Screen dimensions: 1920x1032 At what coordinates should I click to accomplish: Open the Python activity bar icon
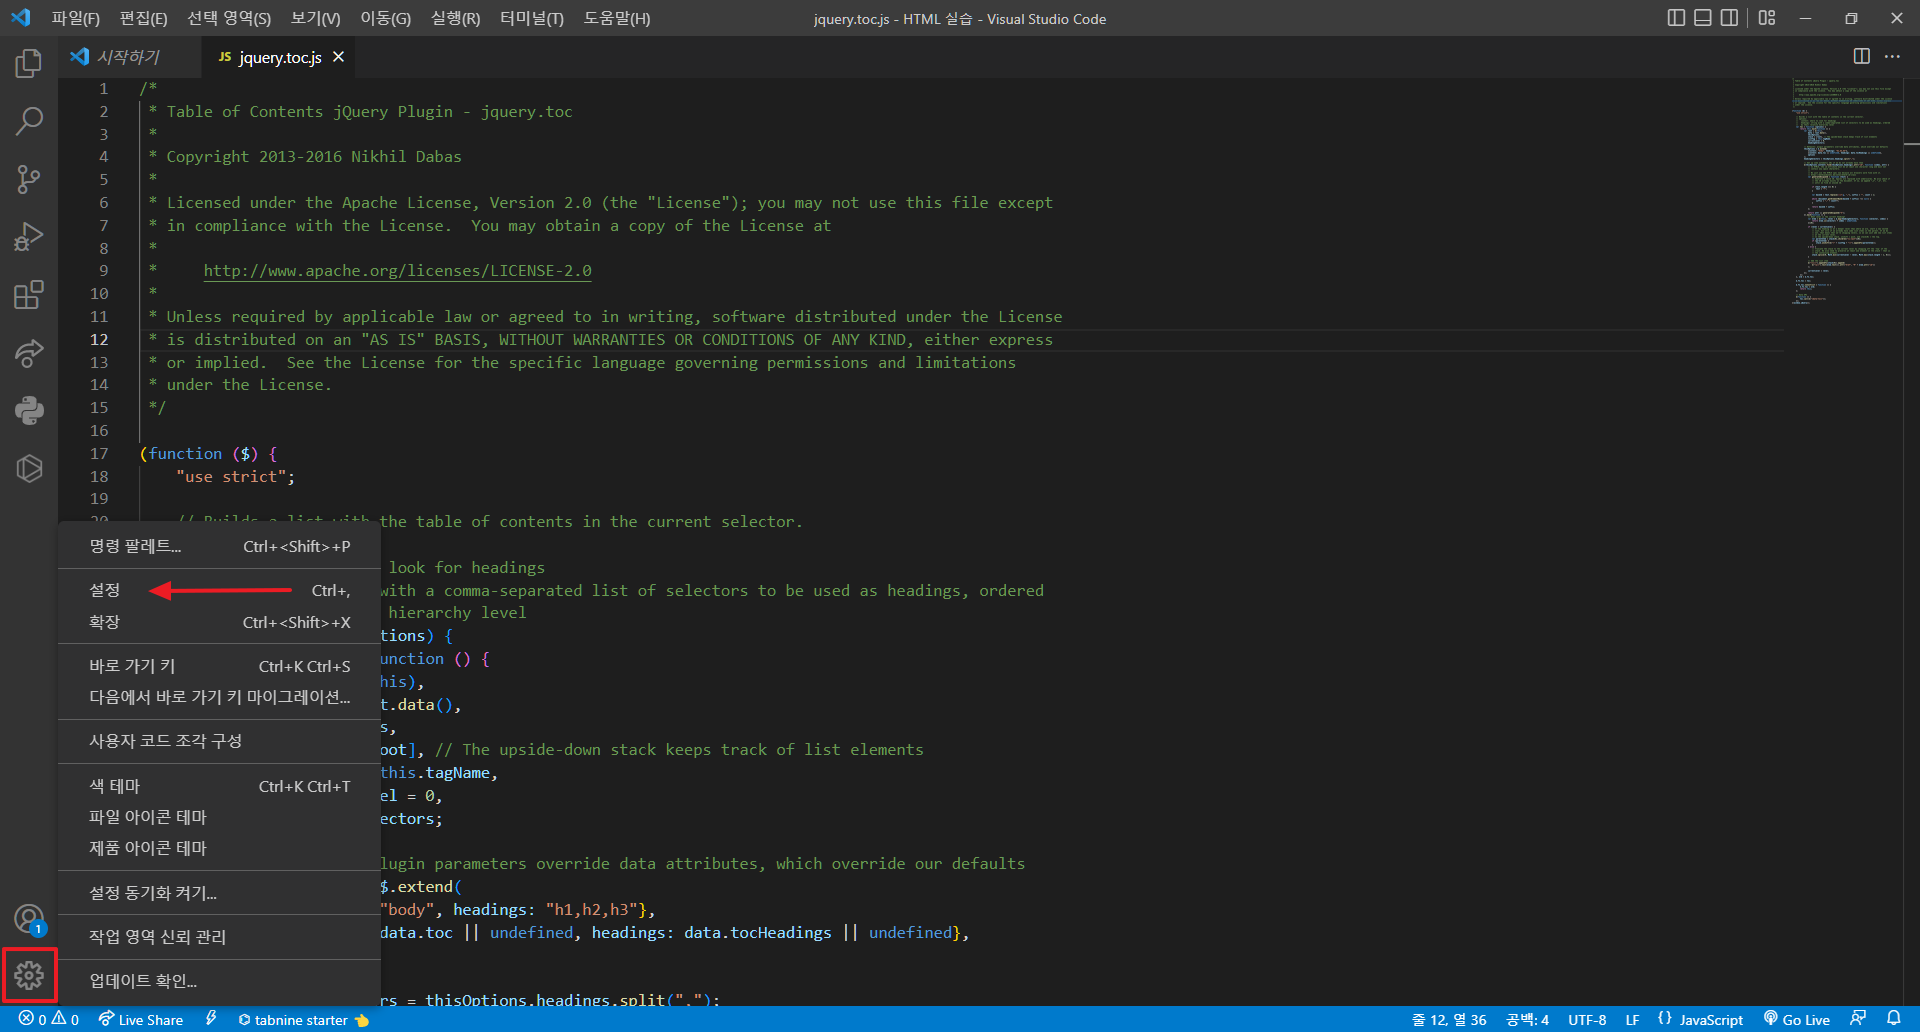(29, 410)
